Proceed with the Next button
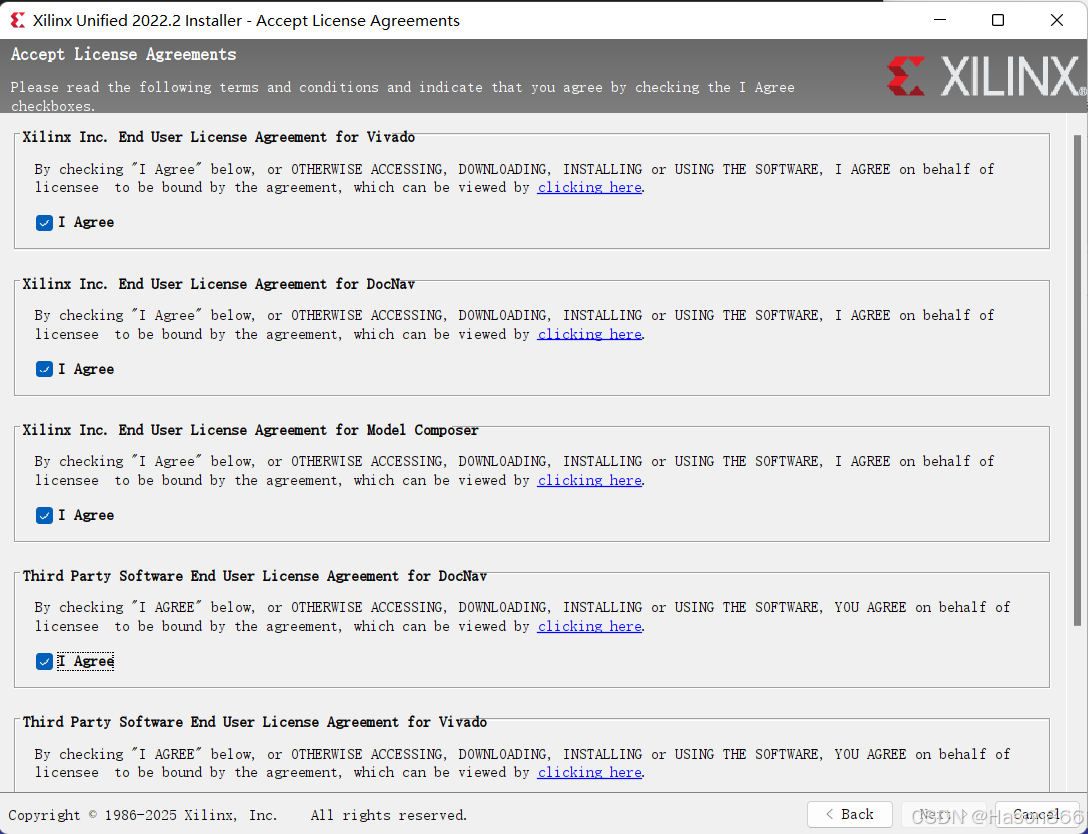 (944, 815)
